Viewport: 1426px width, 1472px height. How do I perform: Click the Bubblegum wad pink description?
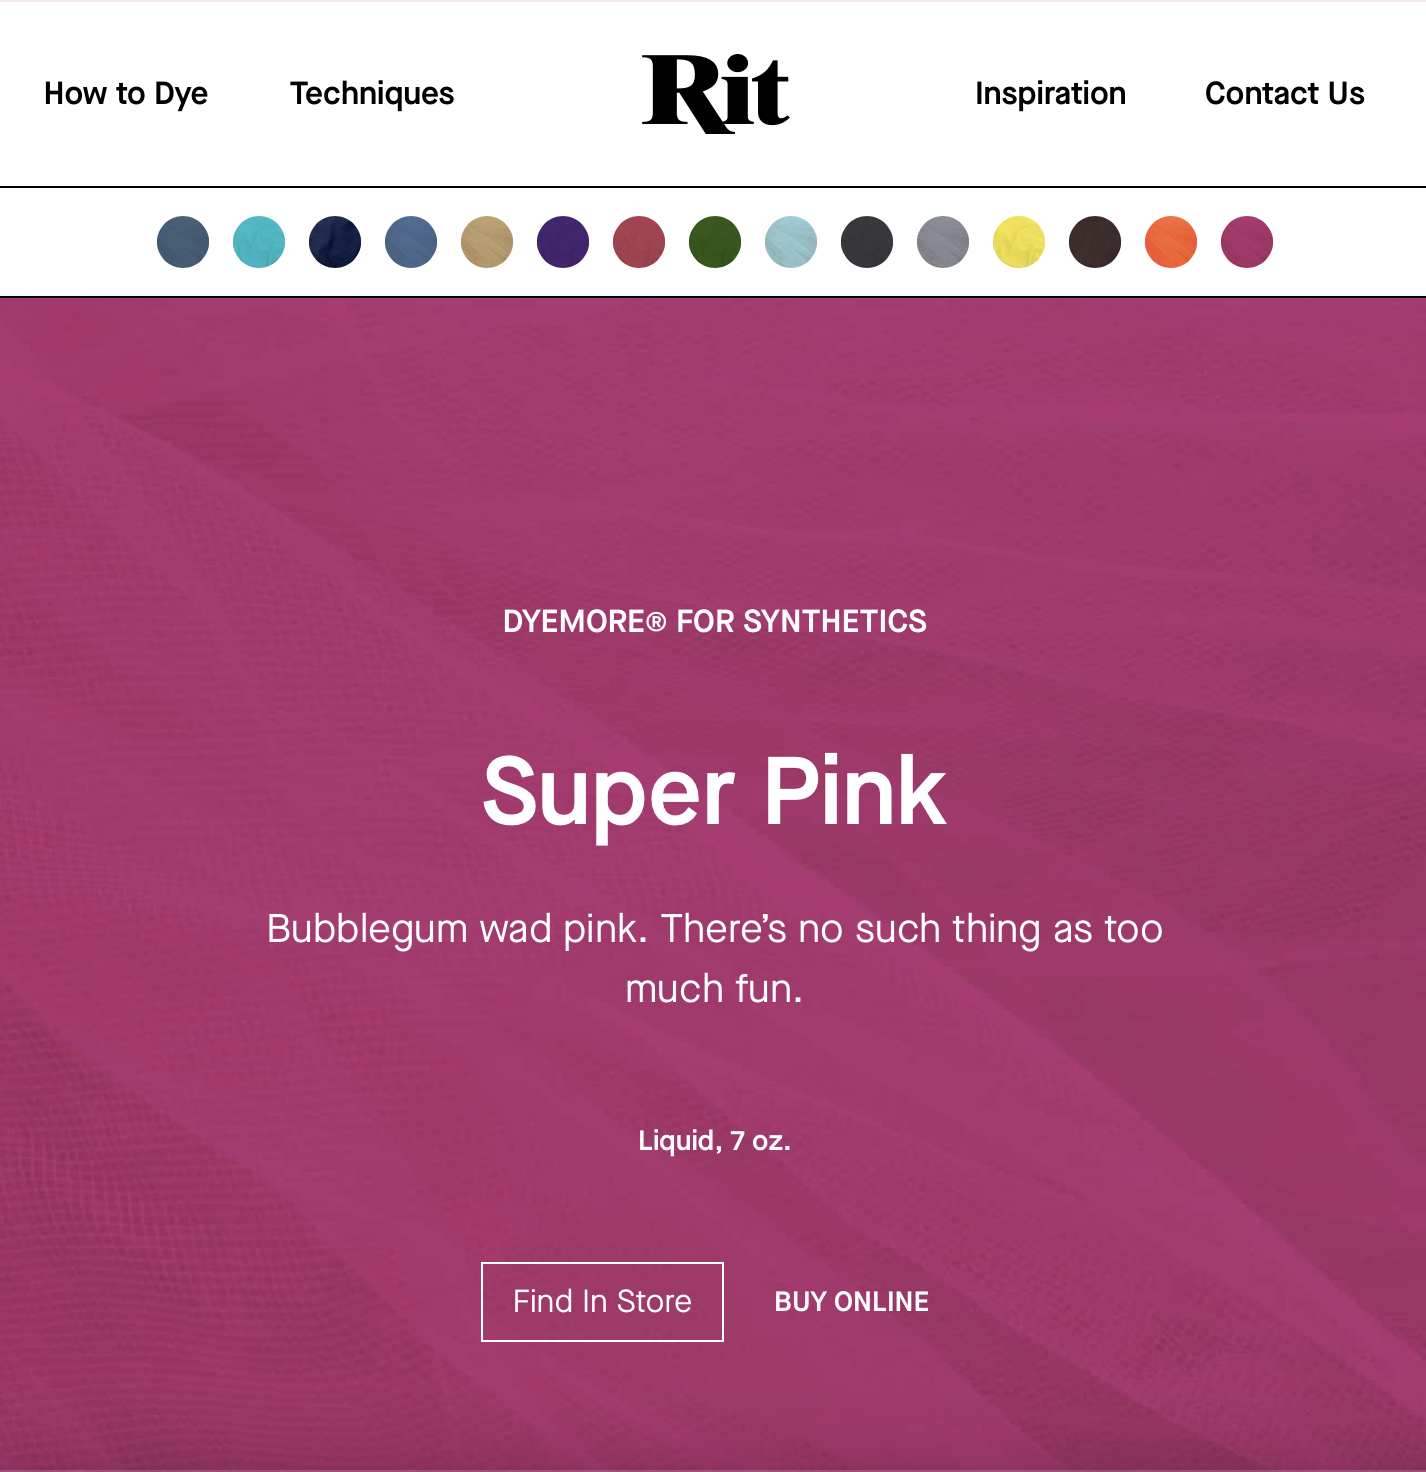click(x=715, y=958)
